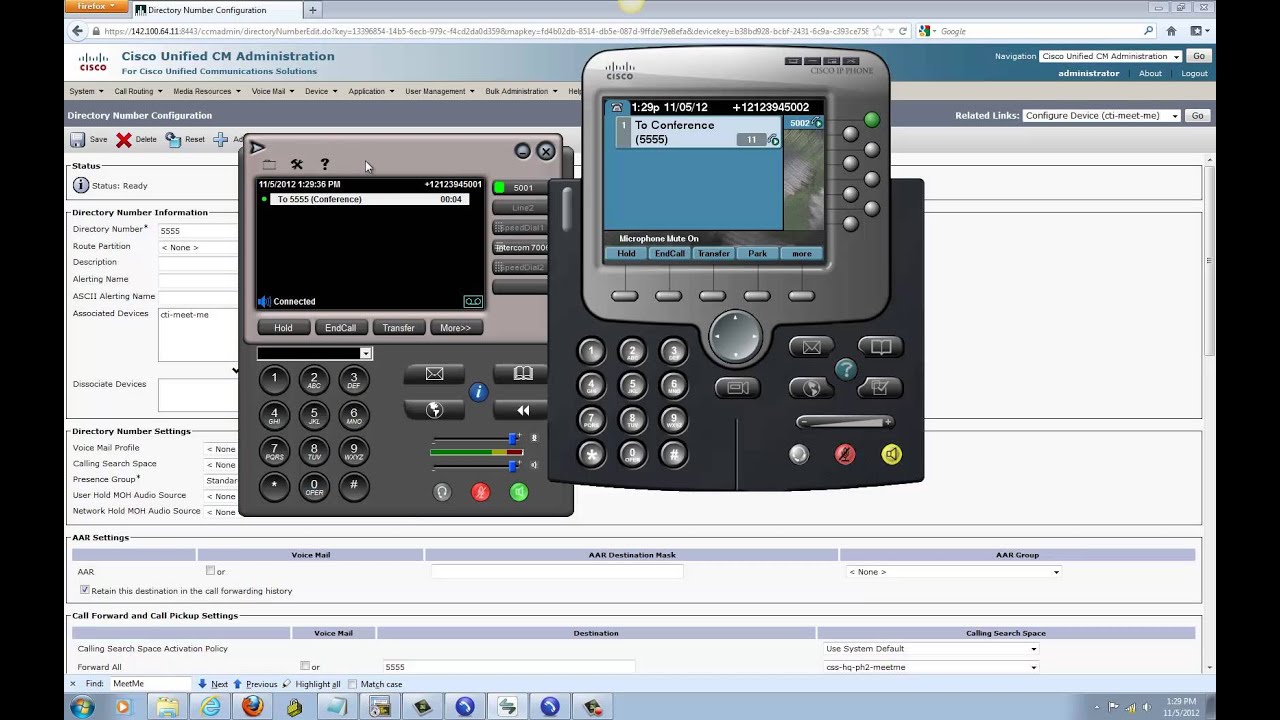Viewport: 1280px width, 720px height.
Task: Open the directories book button on Cisco IP Phone
Action: click(x=881, y=347)
